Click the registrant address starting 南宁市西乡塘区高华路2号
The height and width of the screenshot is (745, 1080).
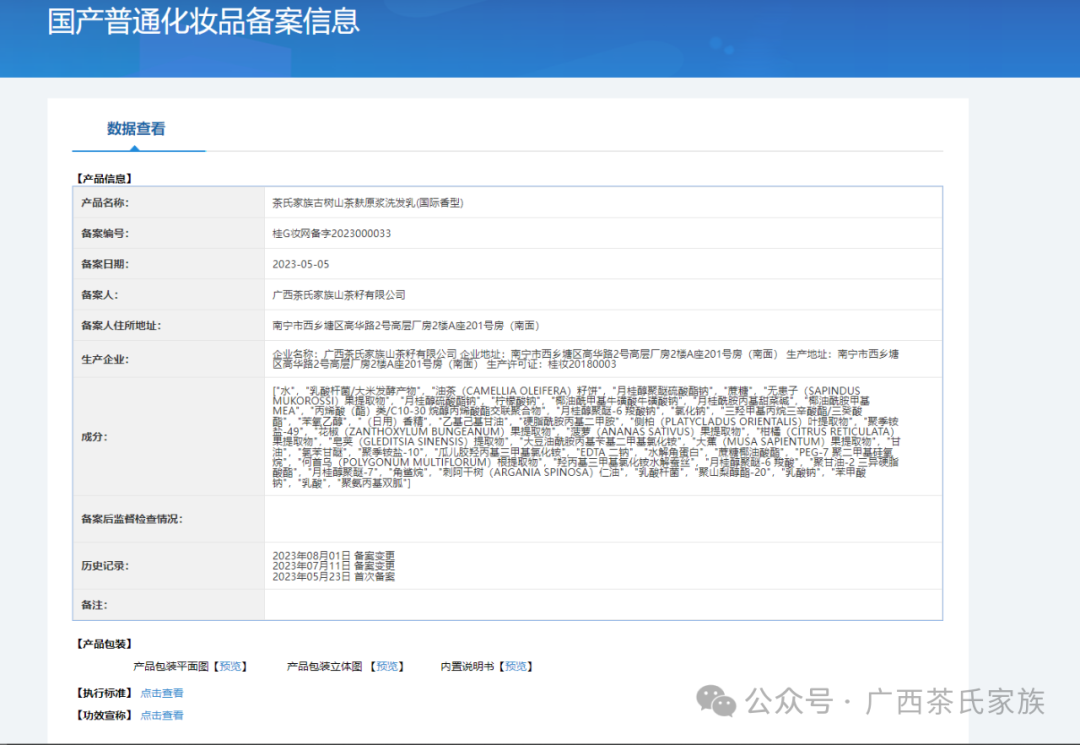pos(406,325)
